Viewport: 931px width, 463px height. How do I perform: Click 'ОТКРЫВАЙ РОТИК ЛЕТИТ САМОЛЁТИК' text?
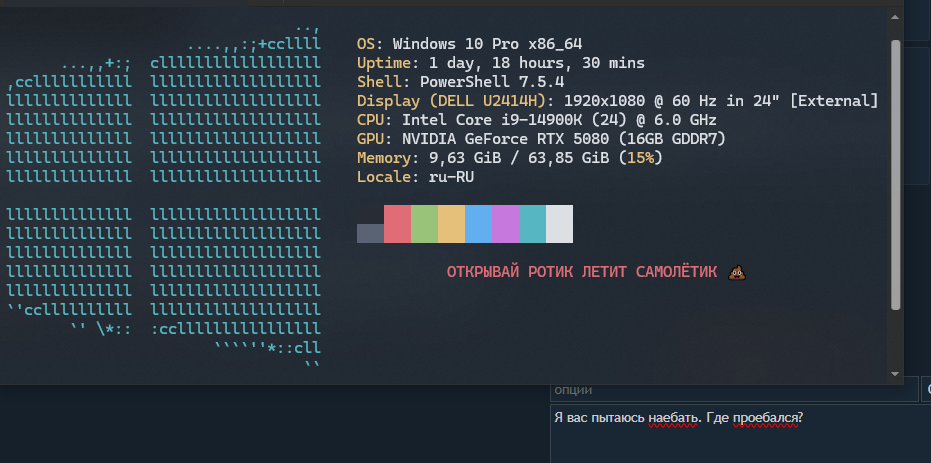(582, 272)
